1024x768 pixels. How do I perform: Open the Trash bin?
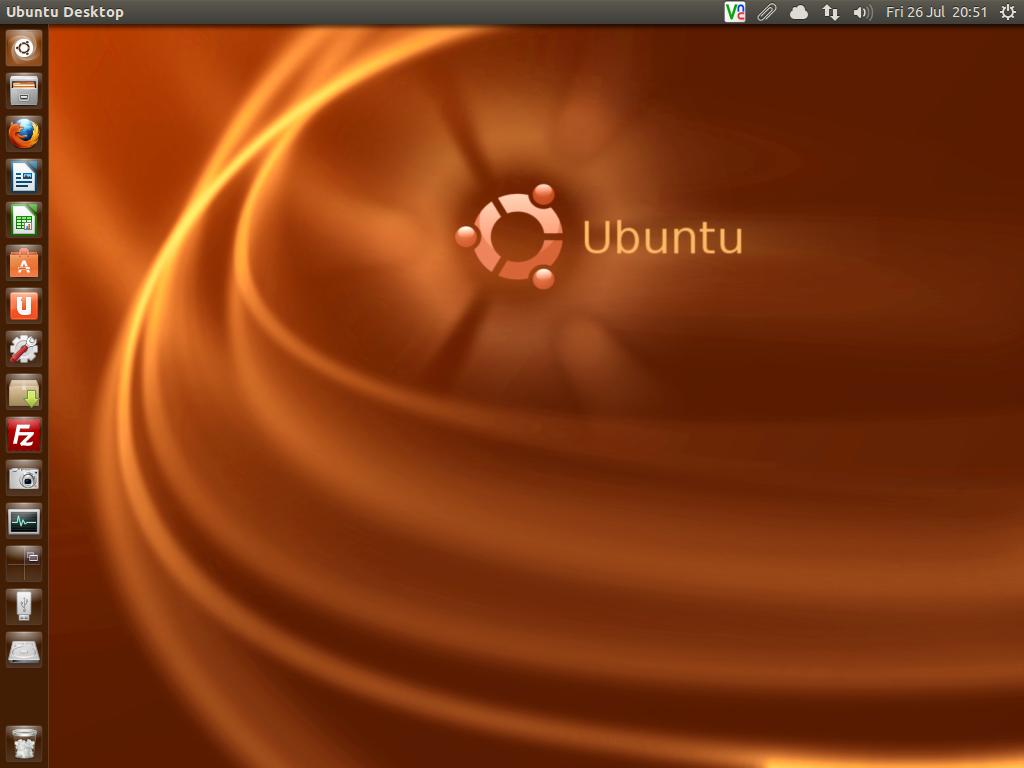pyautogui.click(x=24, y=743)
